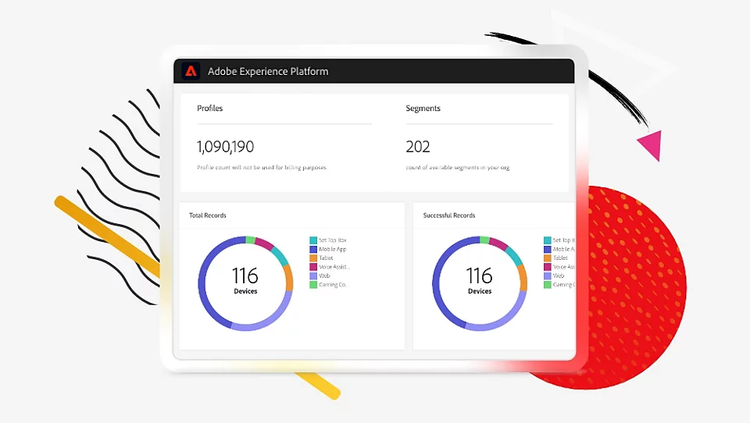Select the Segments card heading
The height and width of the screenshot is (423, 750).
(424, 108)
